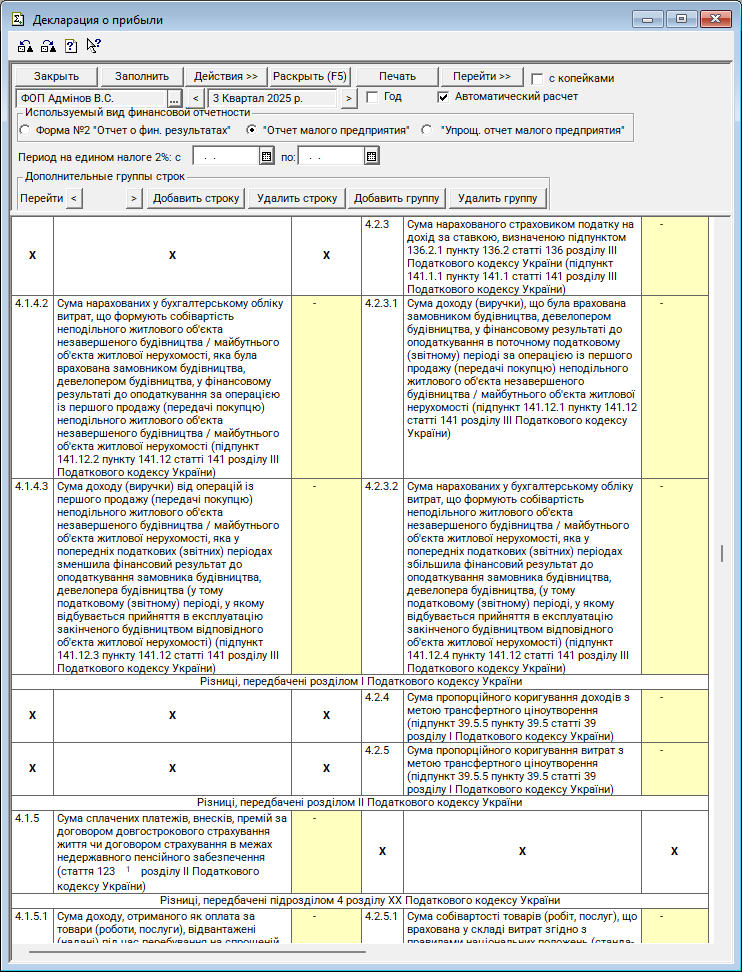Open the help question-mark document icon
The width and height of the screenshot is (742, 972).
71,46
